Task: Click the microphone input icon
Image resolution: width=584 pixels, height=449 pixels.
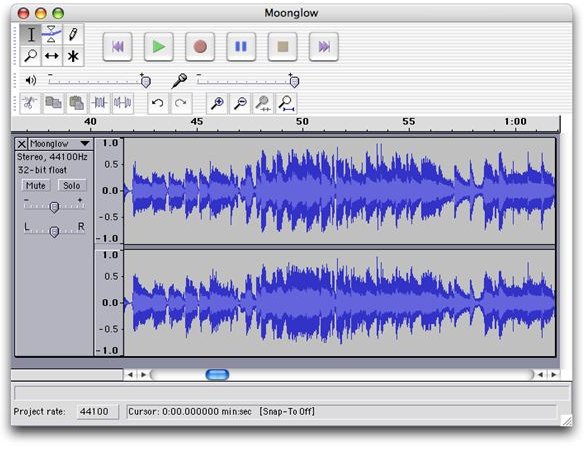Action: point(179,80)
